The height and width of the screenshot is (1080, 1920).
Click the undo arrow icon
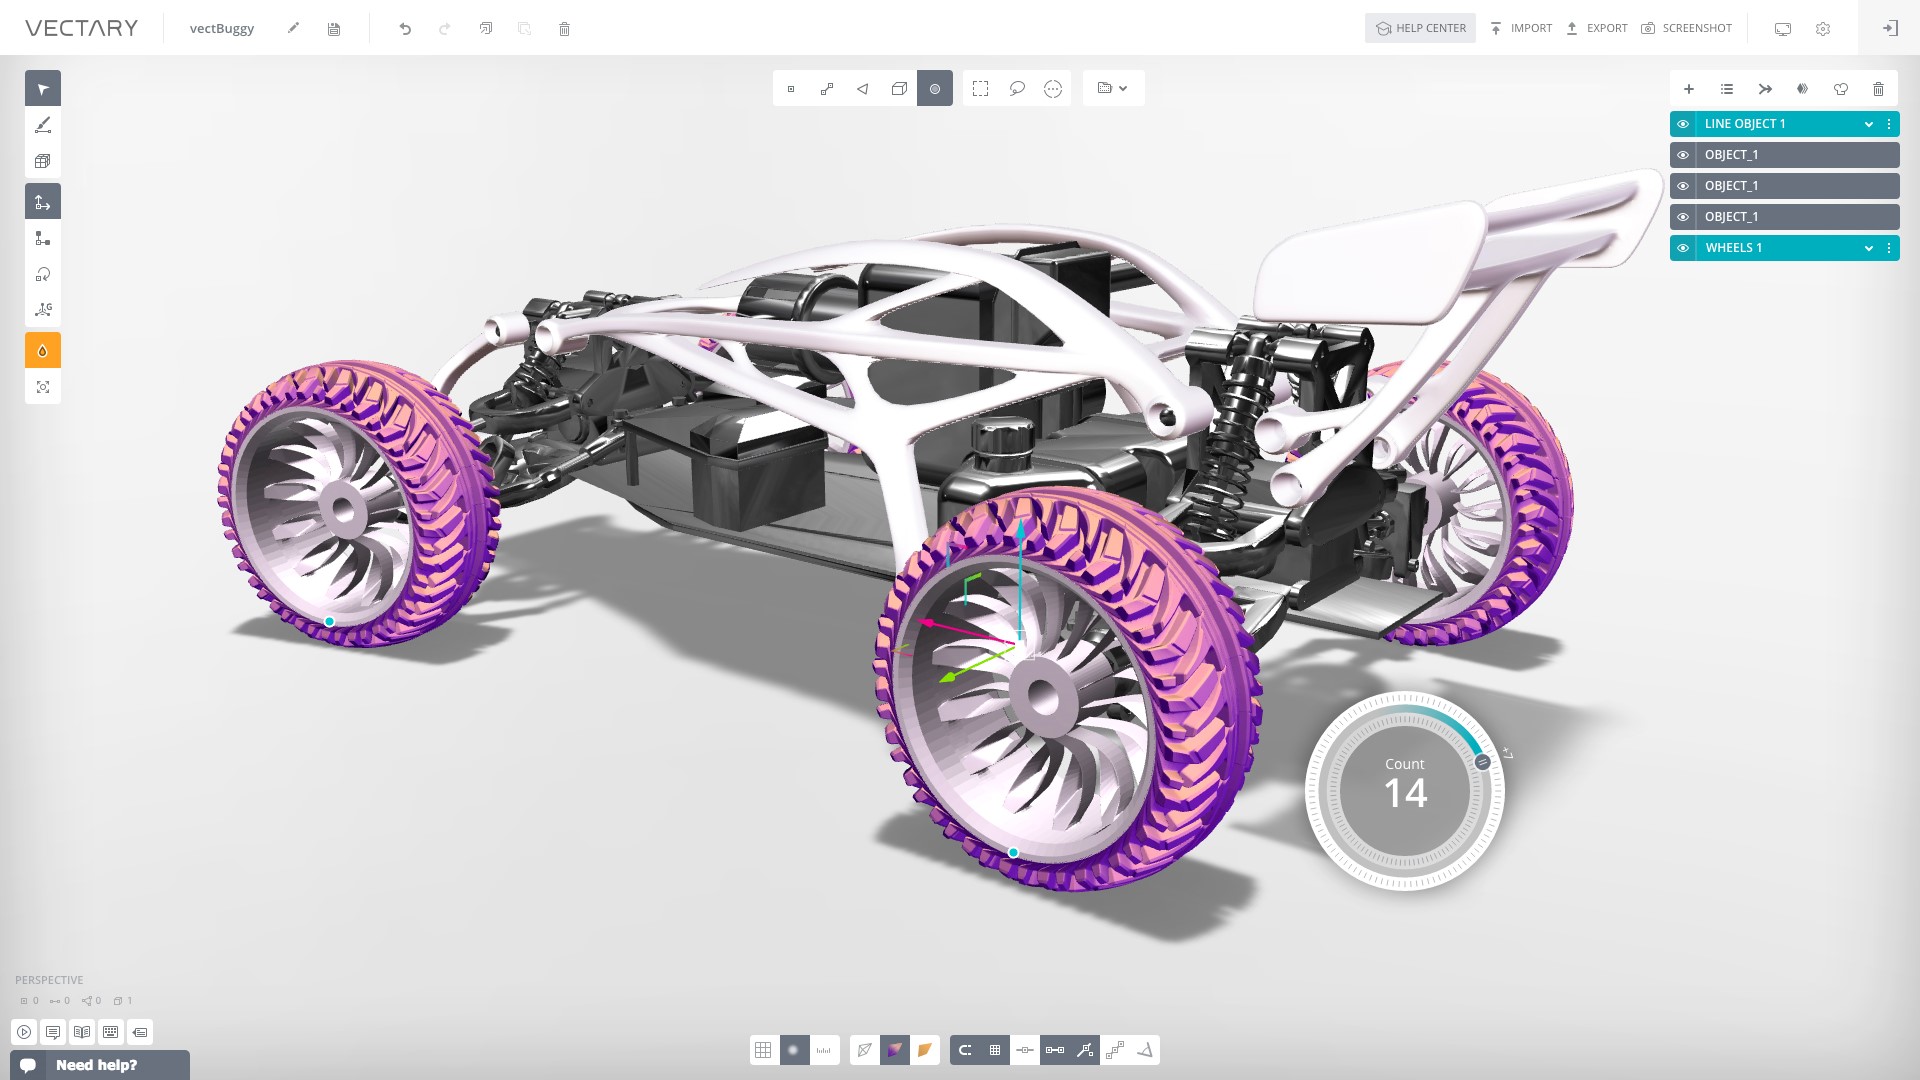pos(405,29)
